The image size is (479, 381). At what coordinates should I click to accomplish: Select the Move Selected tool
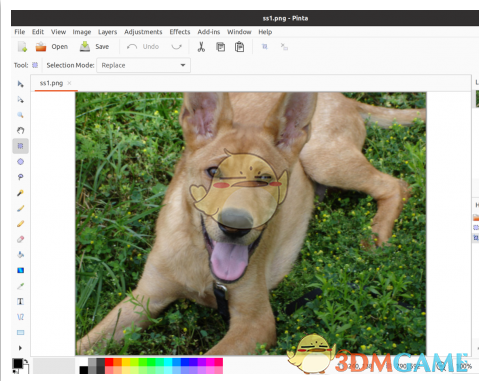(x=20, y=84)
